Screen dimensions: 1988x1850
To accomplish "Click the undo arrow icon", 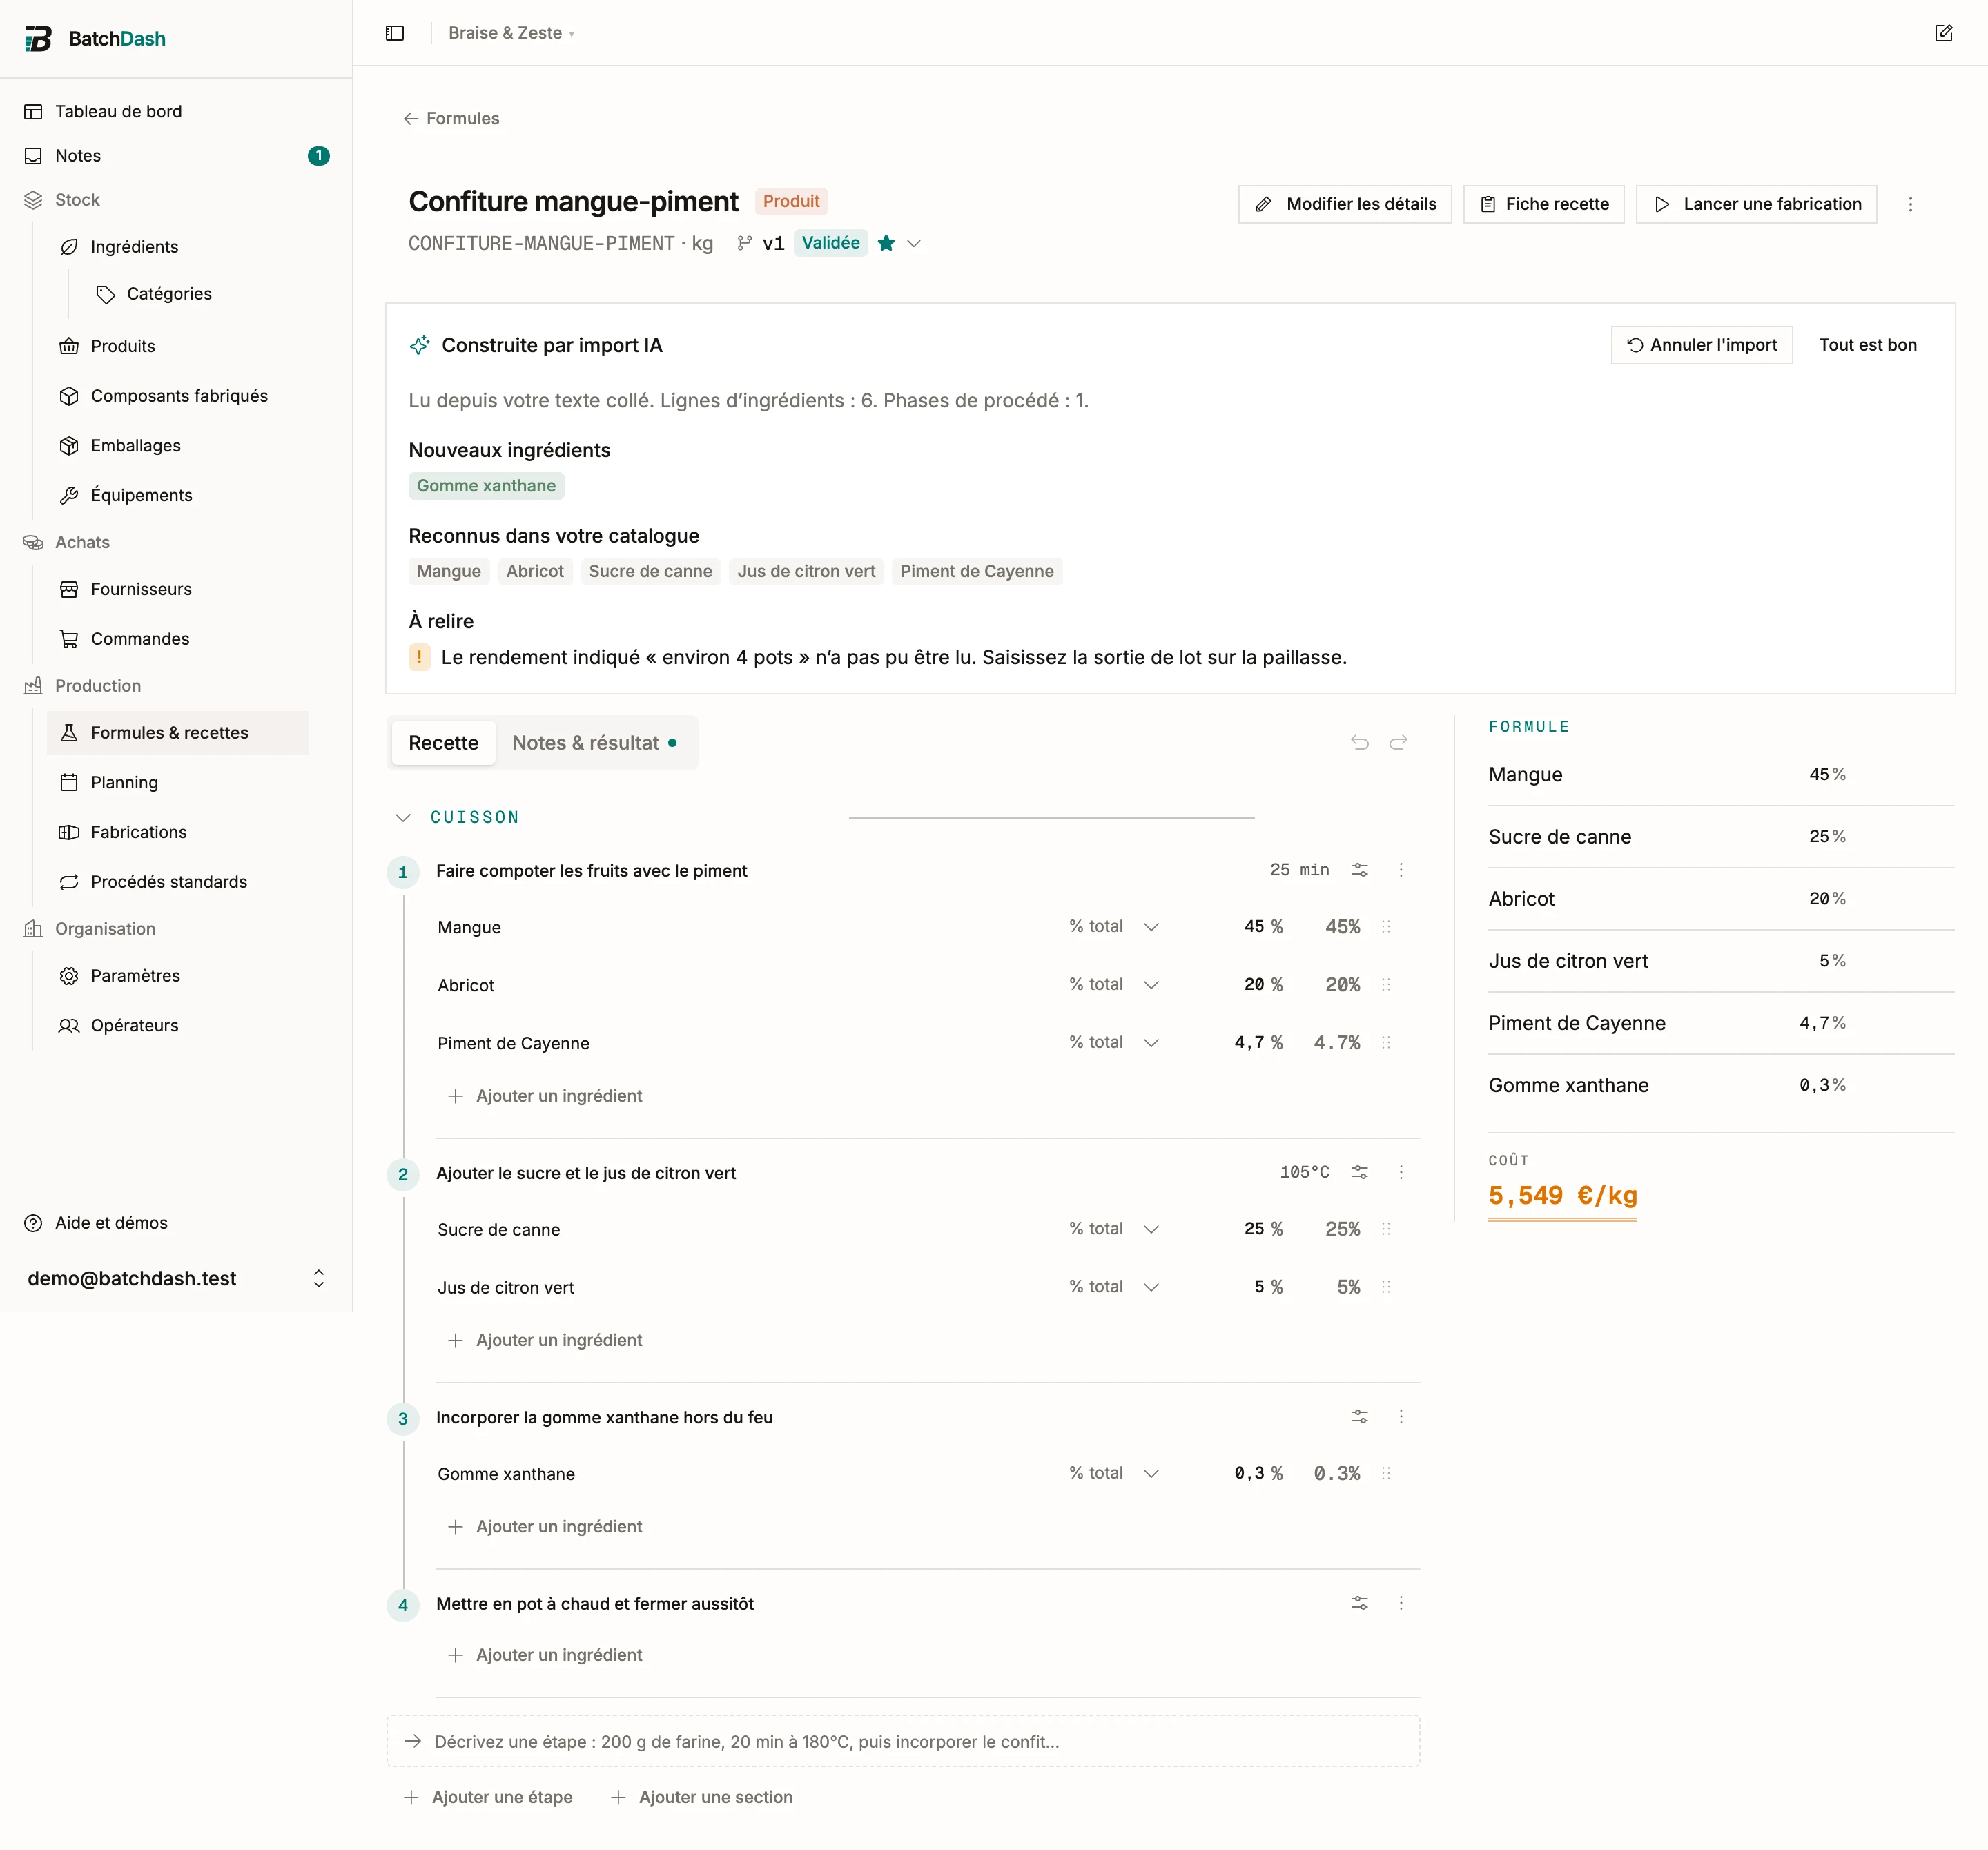I will (x=1359, y=742).
